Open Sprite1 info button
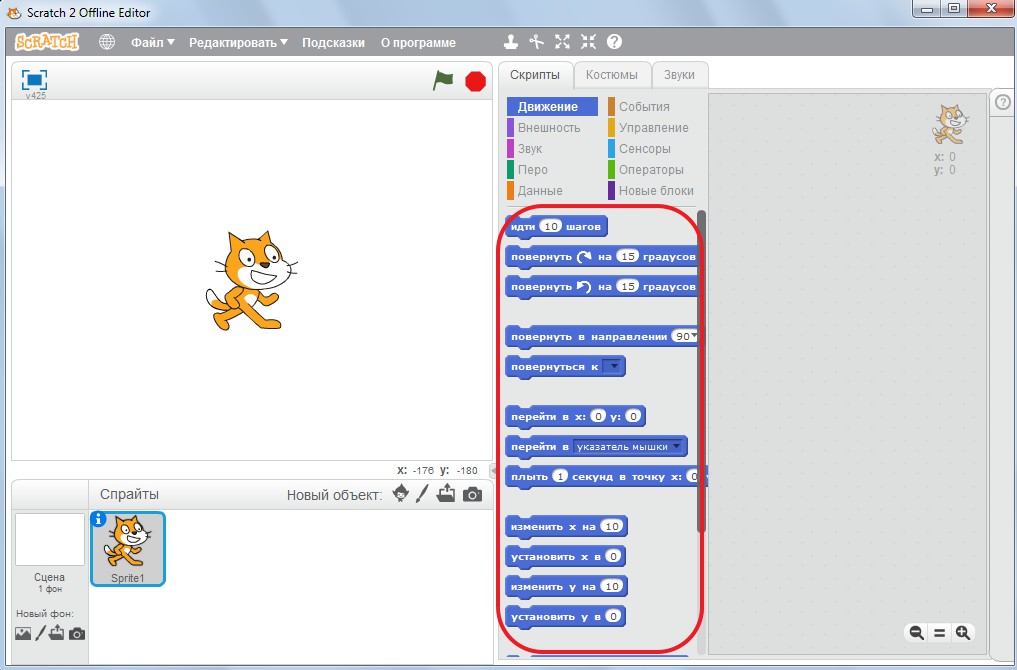 99,519
